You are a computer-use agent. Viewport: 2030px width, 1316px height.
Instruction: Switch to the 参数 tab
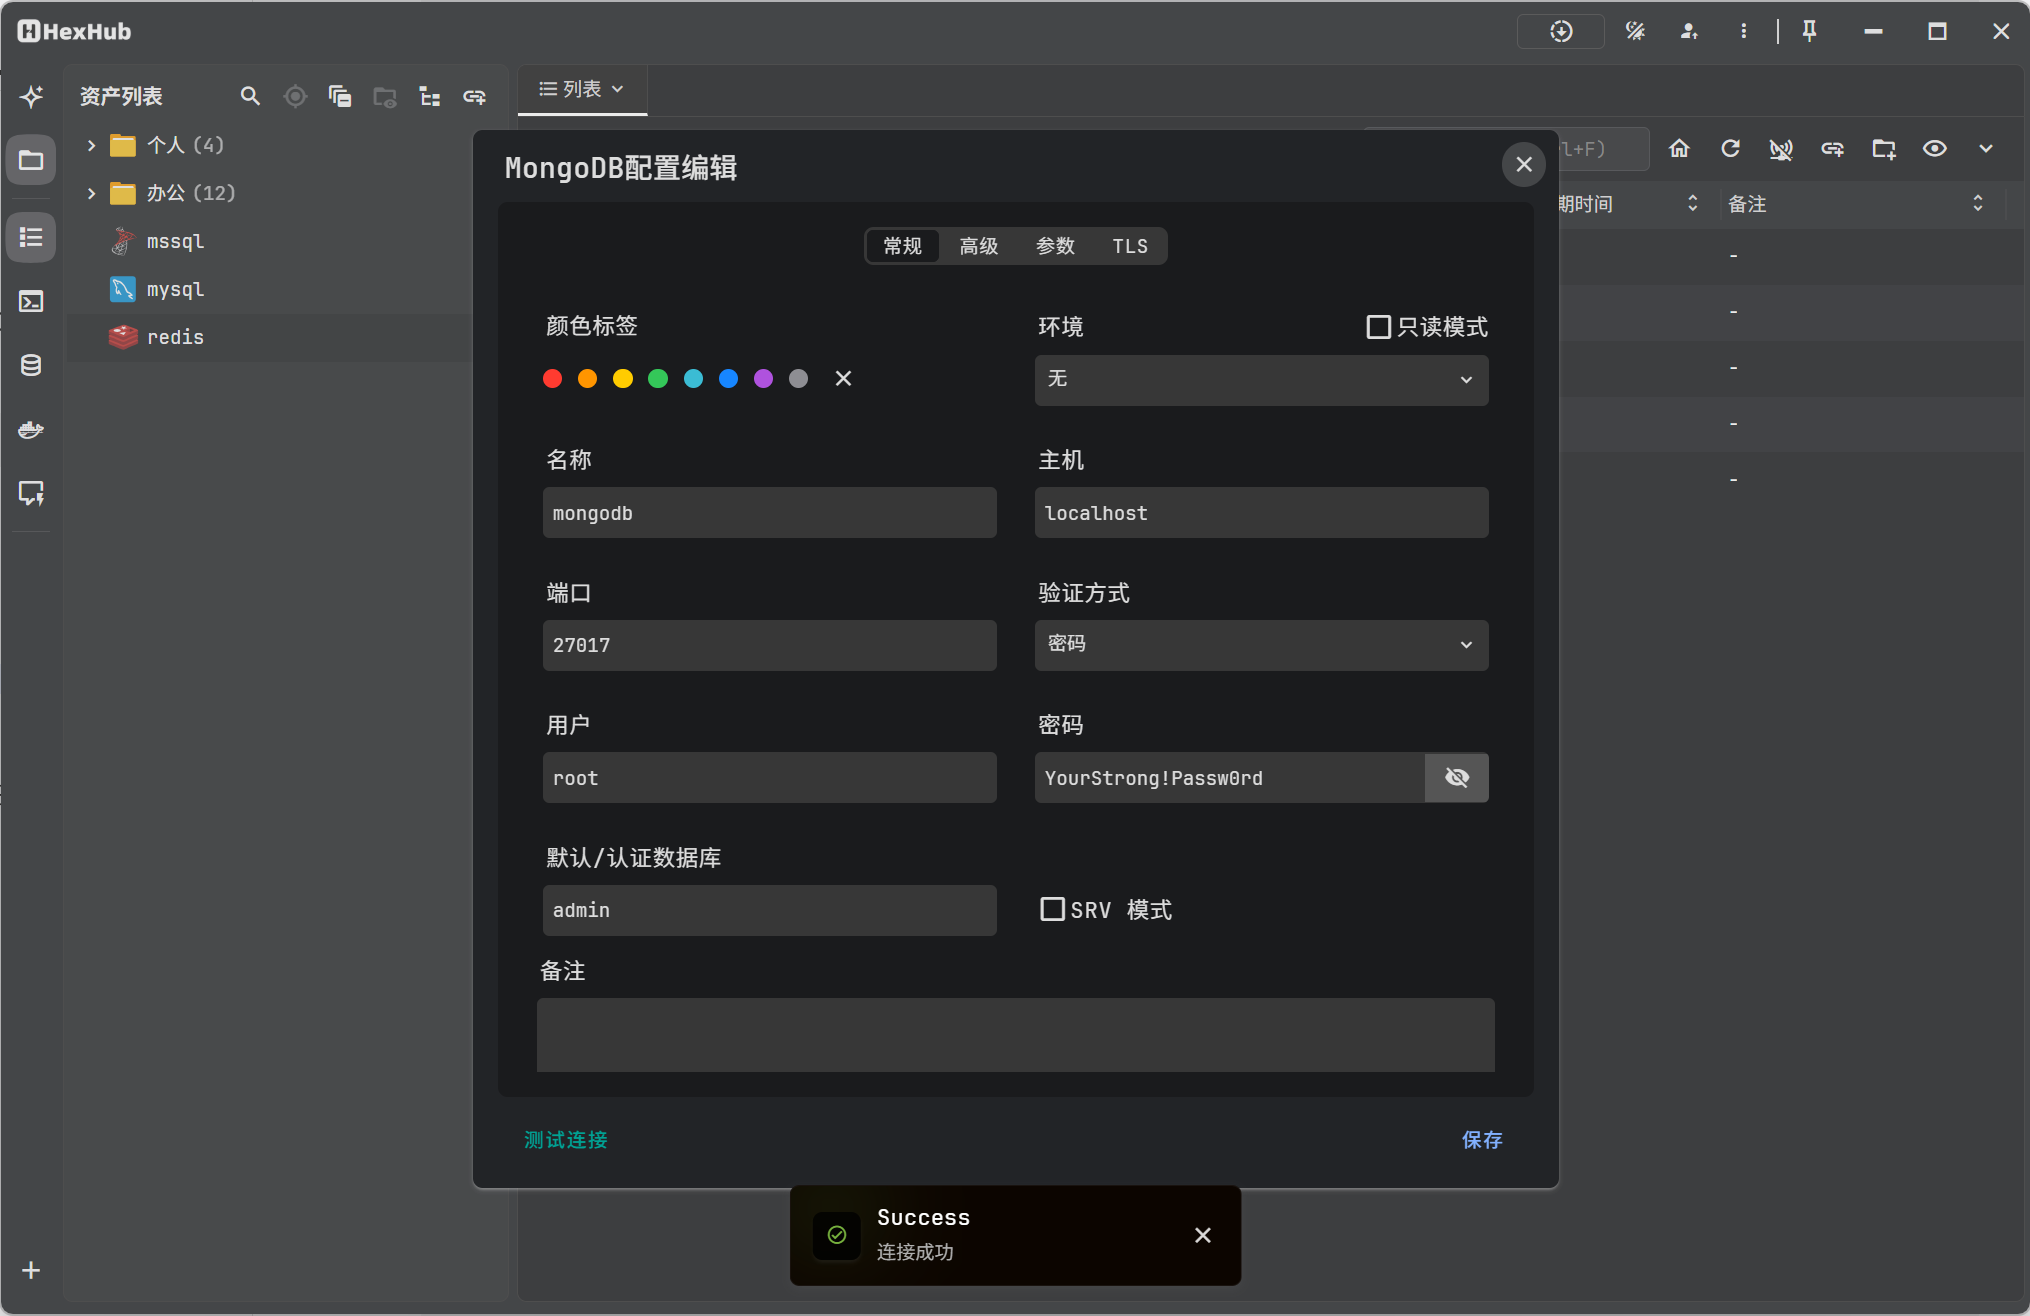[x=1055, y=246]
